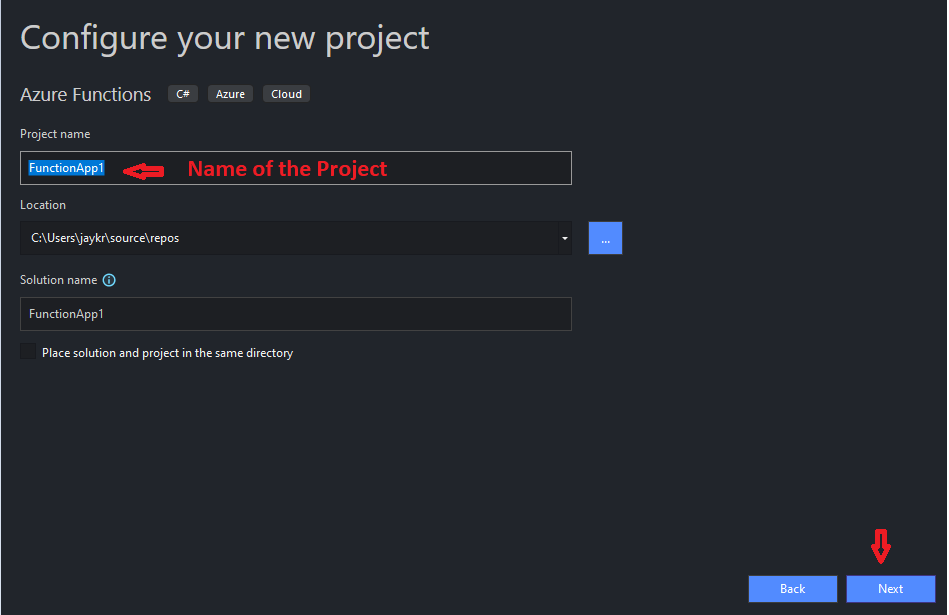Go to the Next step

point(890,589)
